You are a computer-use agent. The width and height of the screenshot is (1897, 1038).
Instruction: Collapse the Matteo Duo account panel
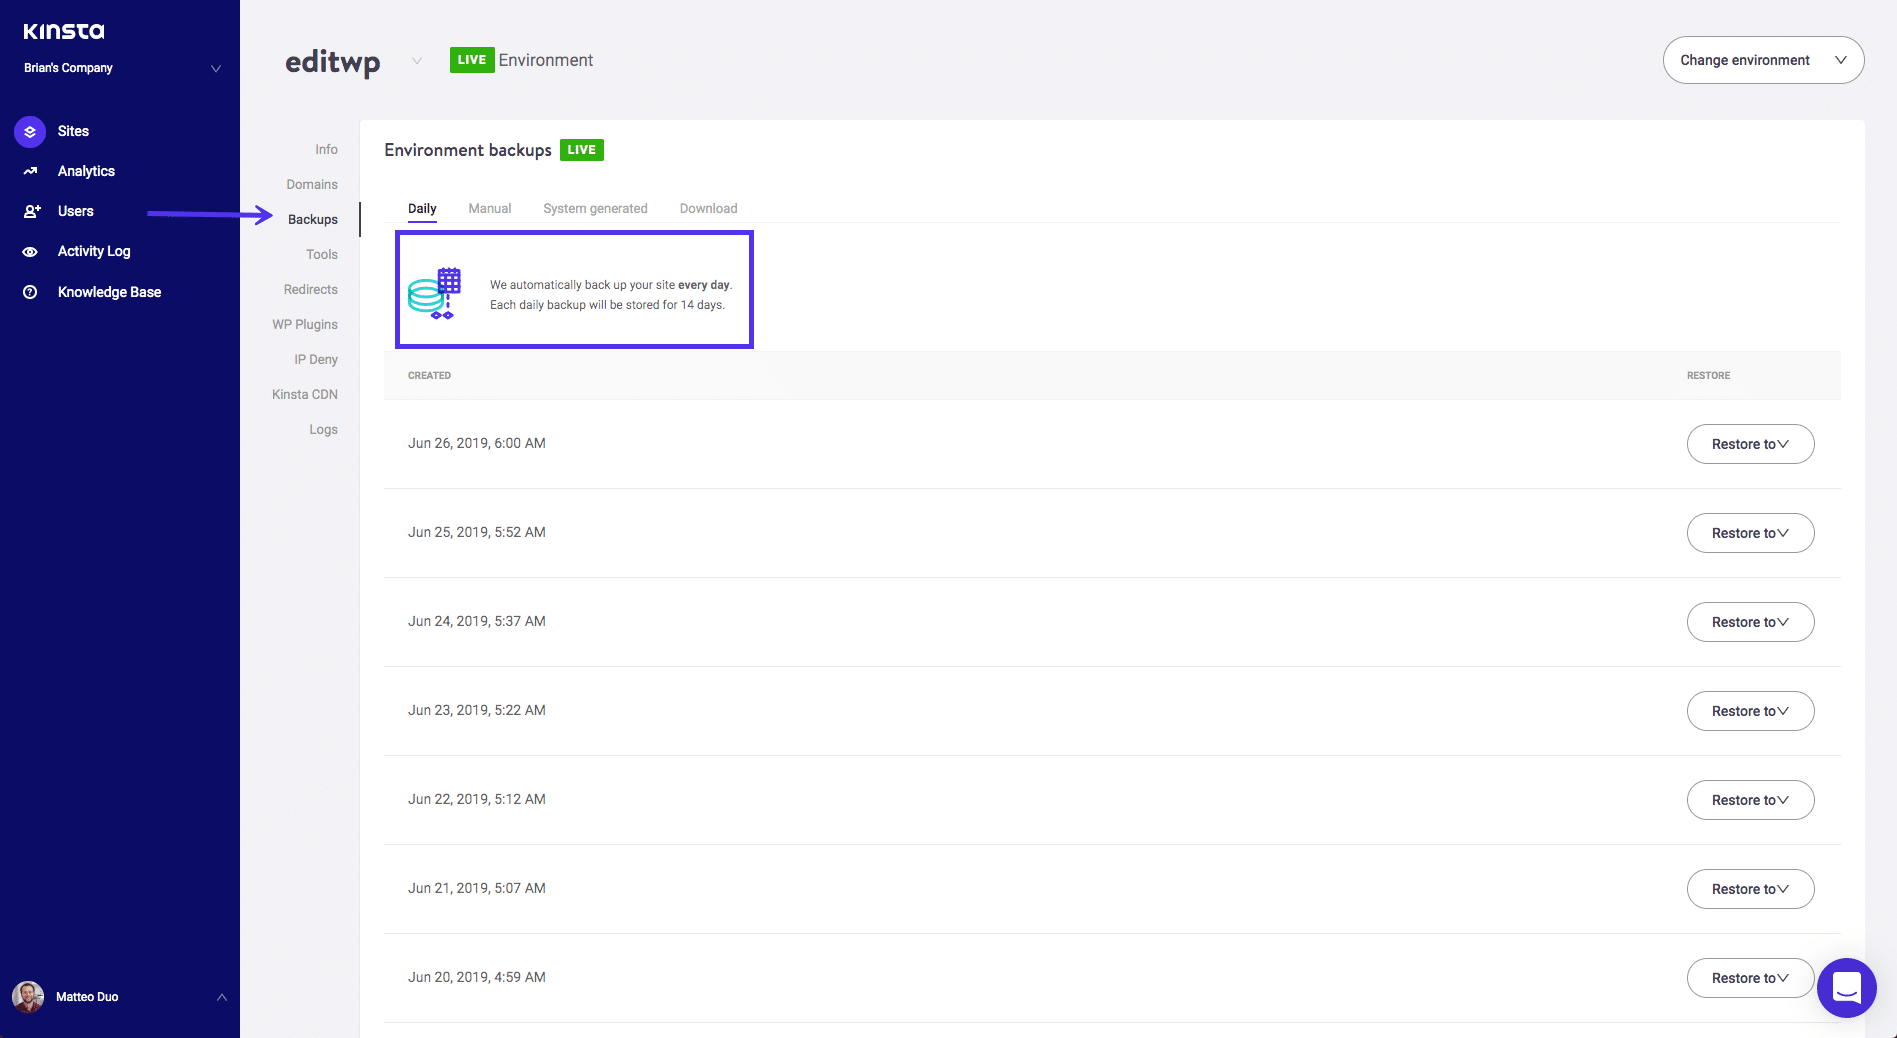click(221, 996)
